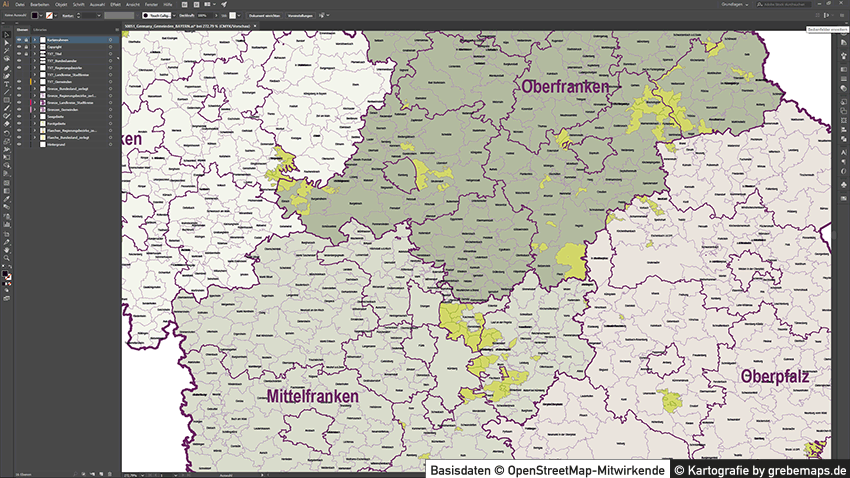This screenshot has height=478, width=850.
Task: Click the Adobe Illustrator Ai logo
Action: pyautogui.click(x=6, y=5)
